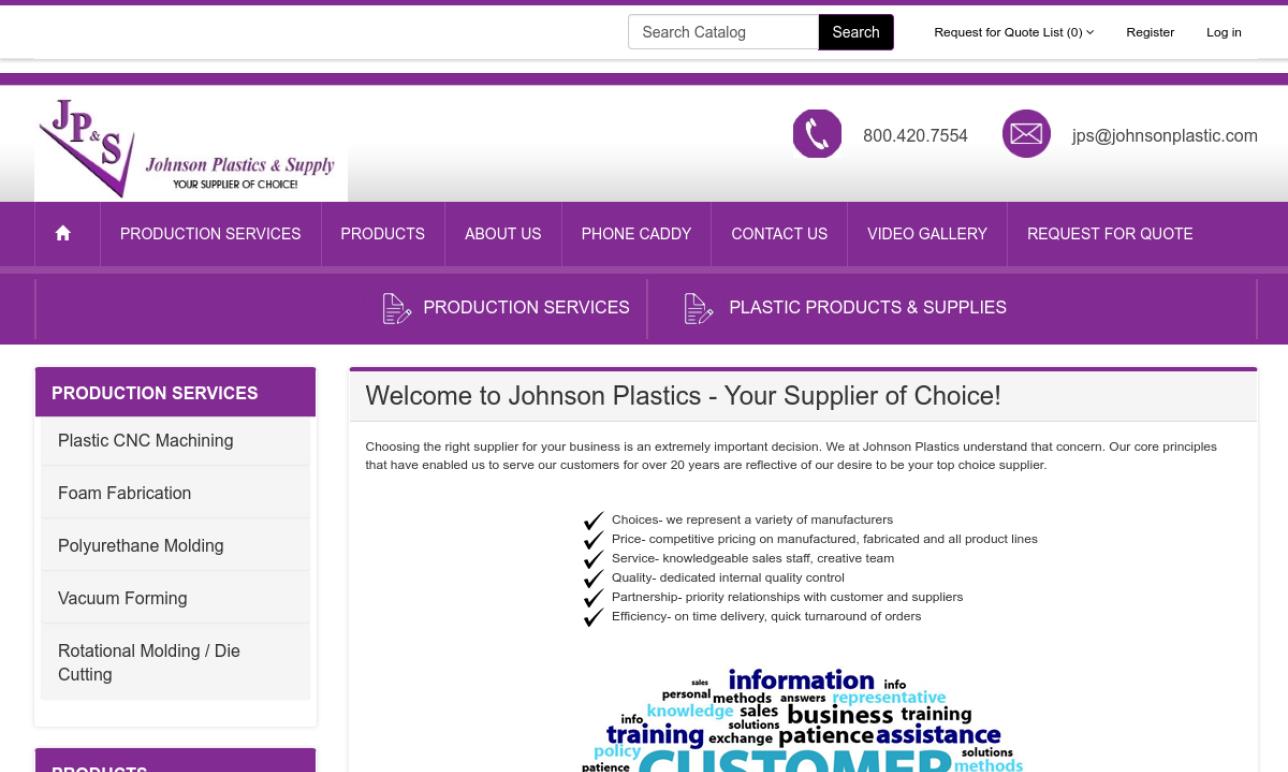The width and height of the screenshot is (1288, 772).
Task: Open the Phone Caddy menu item
Action: 636,234
